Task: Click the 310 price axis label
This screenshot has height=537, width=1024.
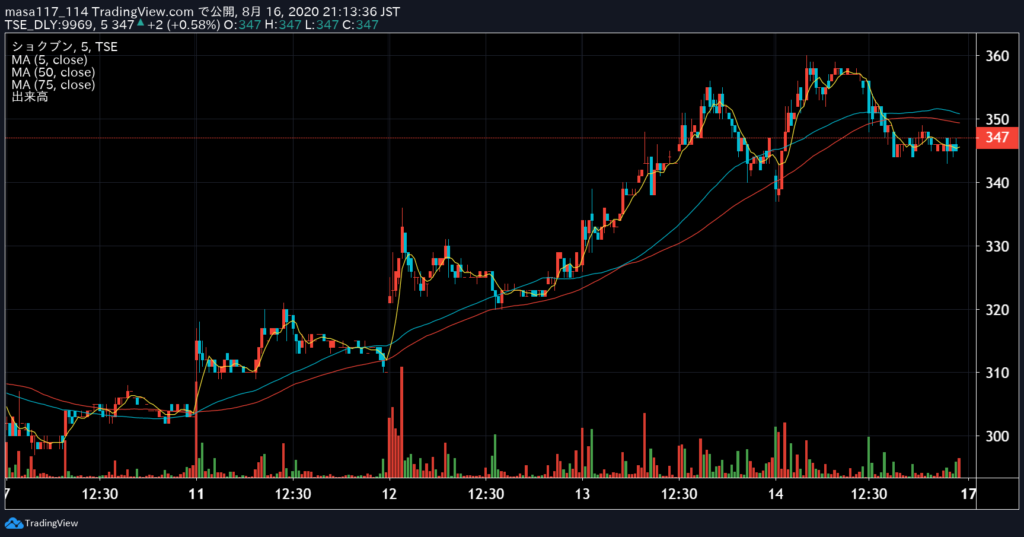Action: click(x=997, y=373)
